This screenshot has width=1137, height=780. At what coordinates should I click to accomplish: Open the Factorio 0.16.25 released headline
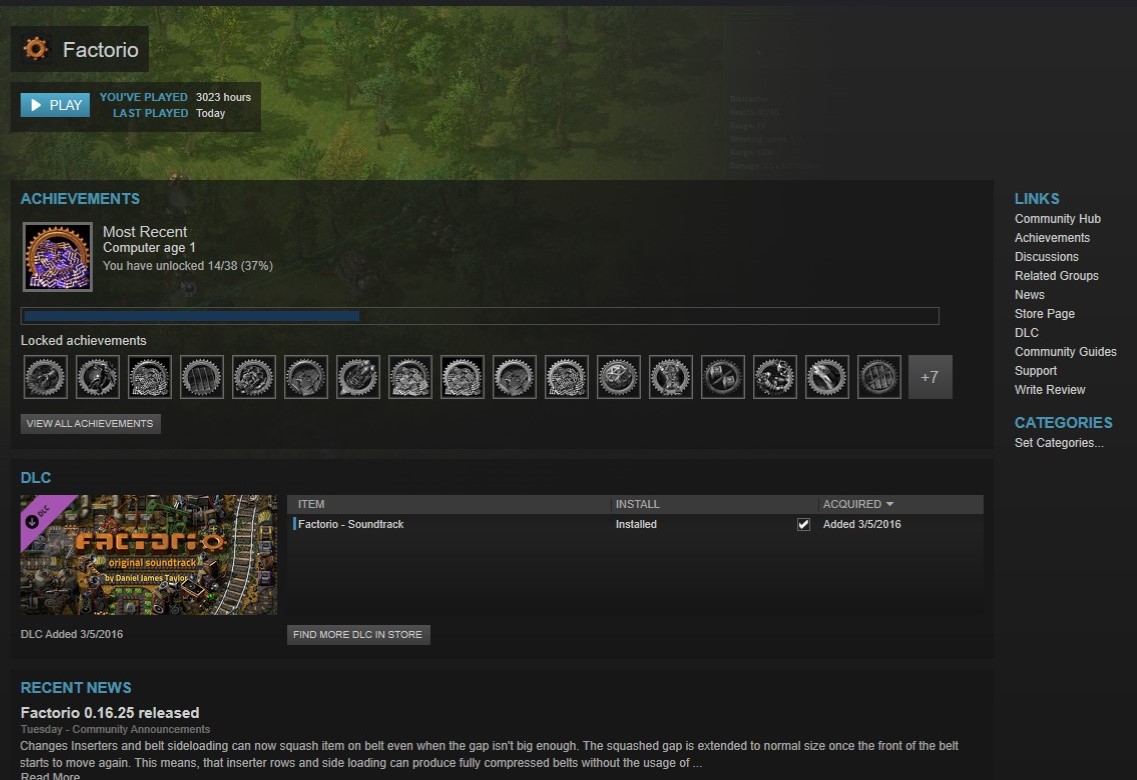click(109, 713)
